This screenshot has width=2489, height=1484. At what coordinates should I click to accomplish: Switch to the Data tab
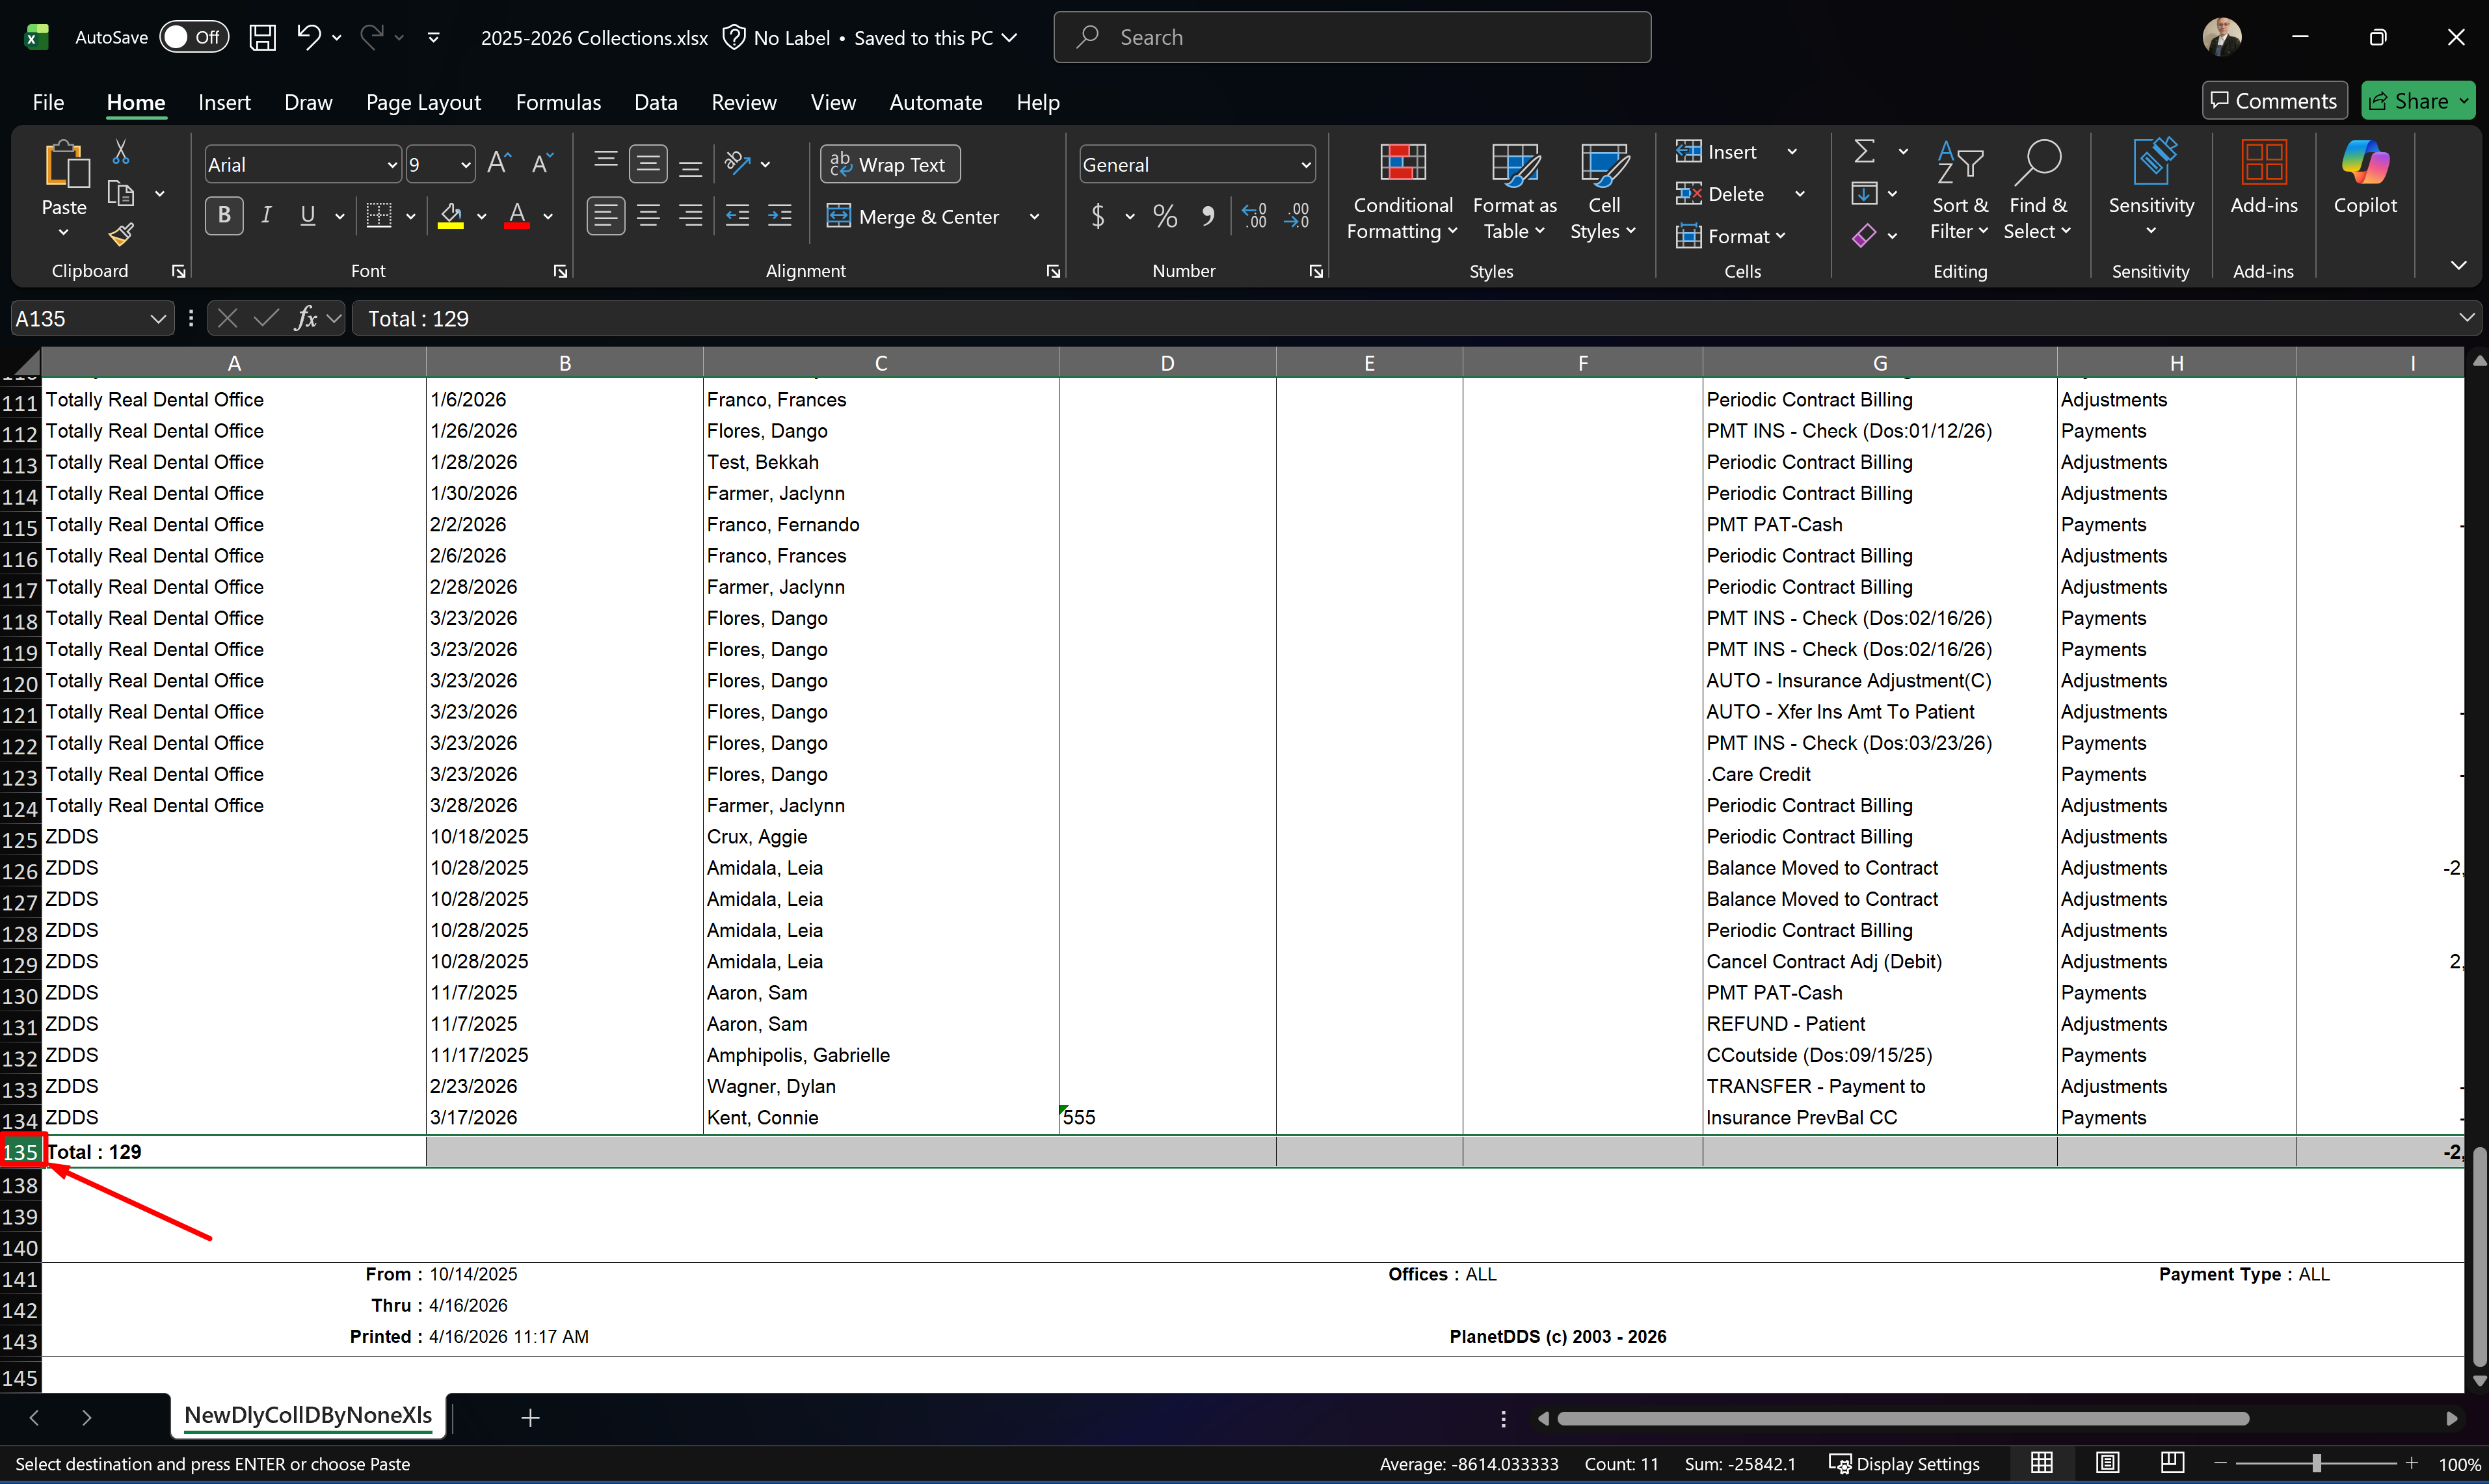click(655, 102)
